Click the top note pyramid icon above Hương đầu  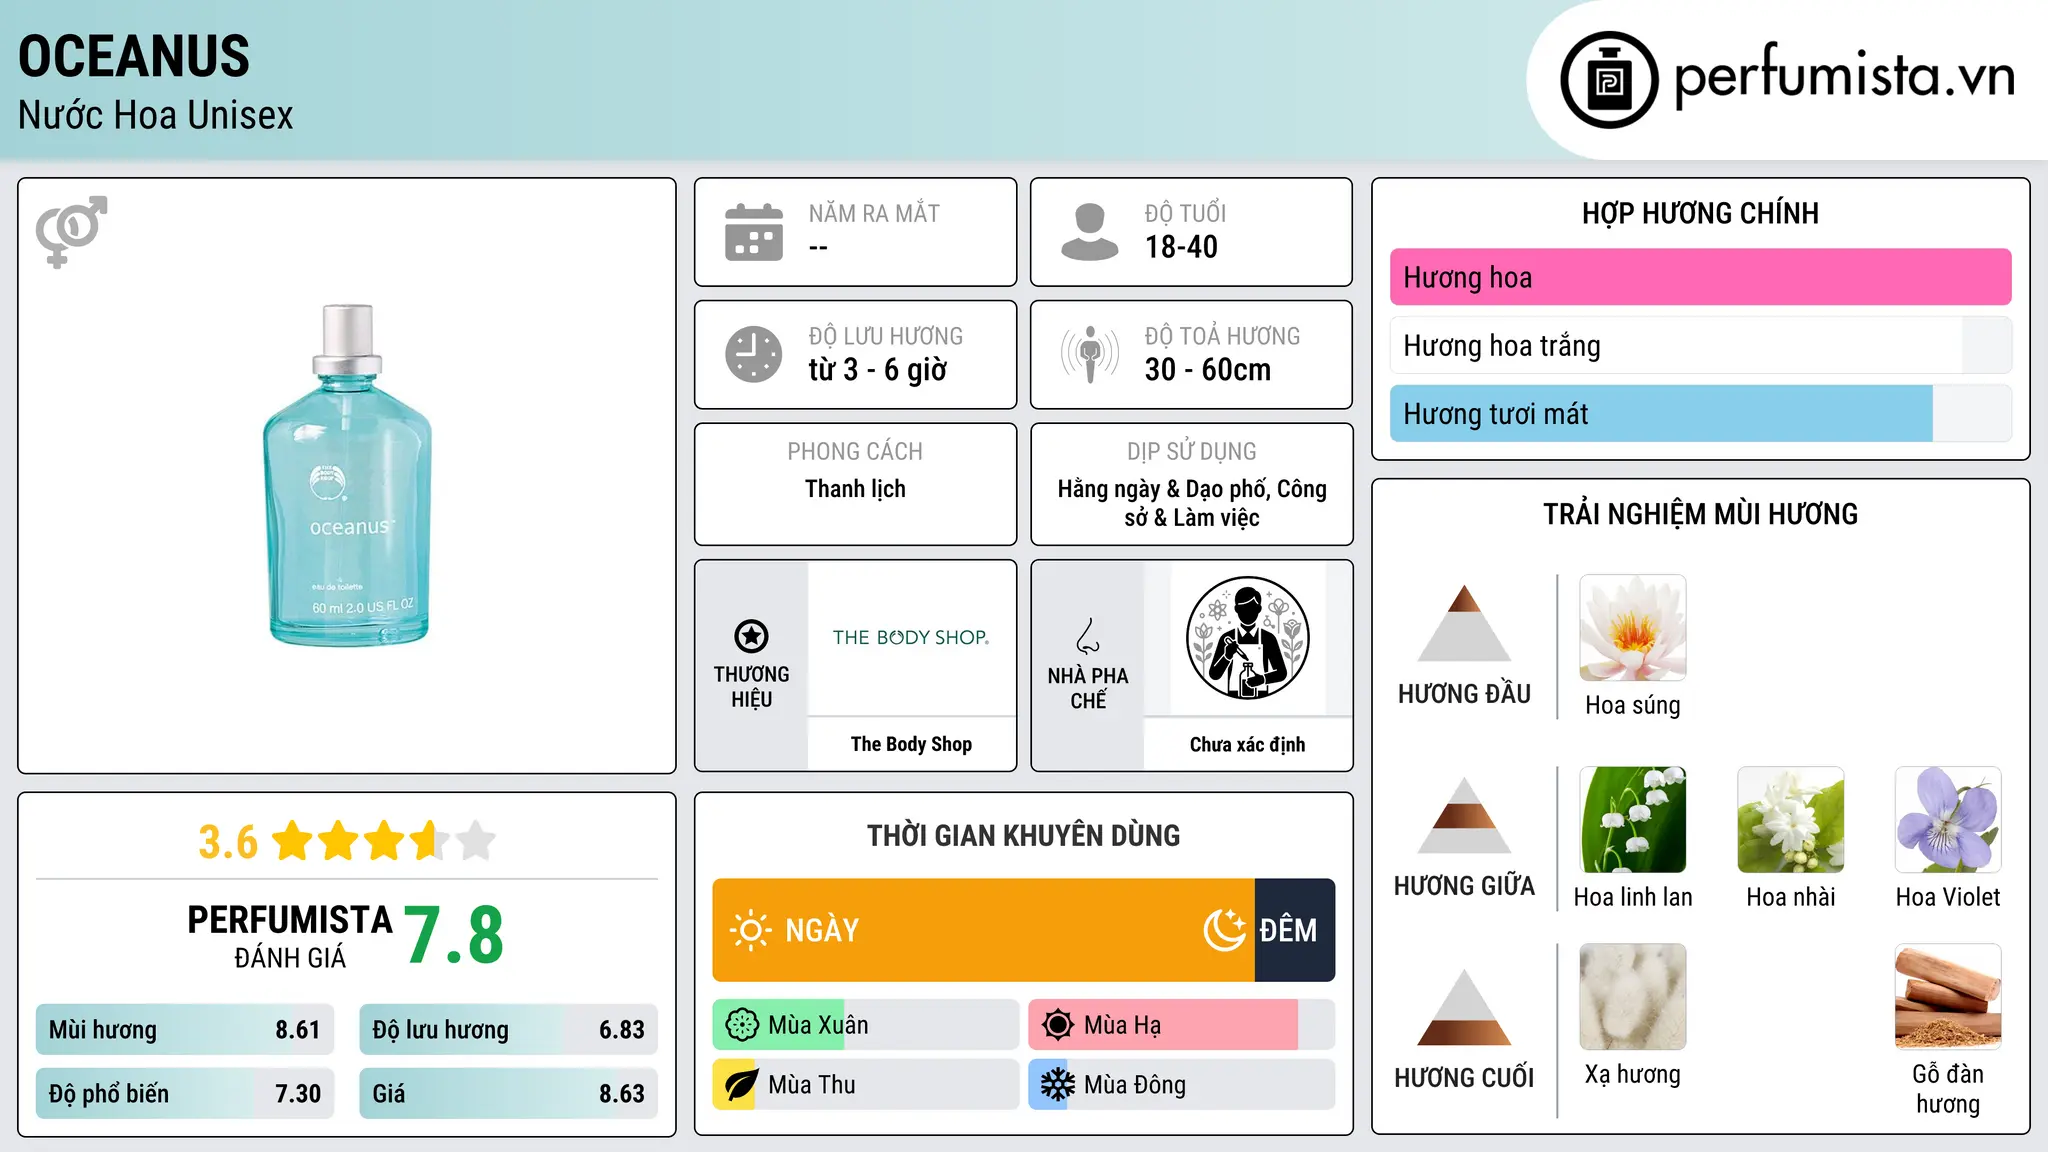point(1464,623)
